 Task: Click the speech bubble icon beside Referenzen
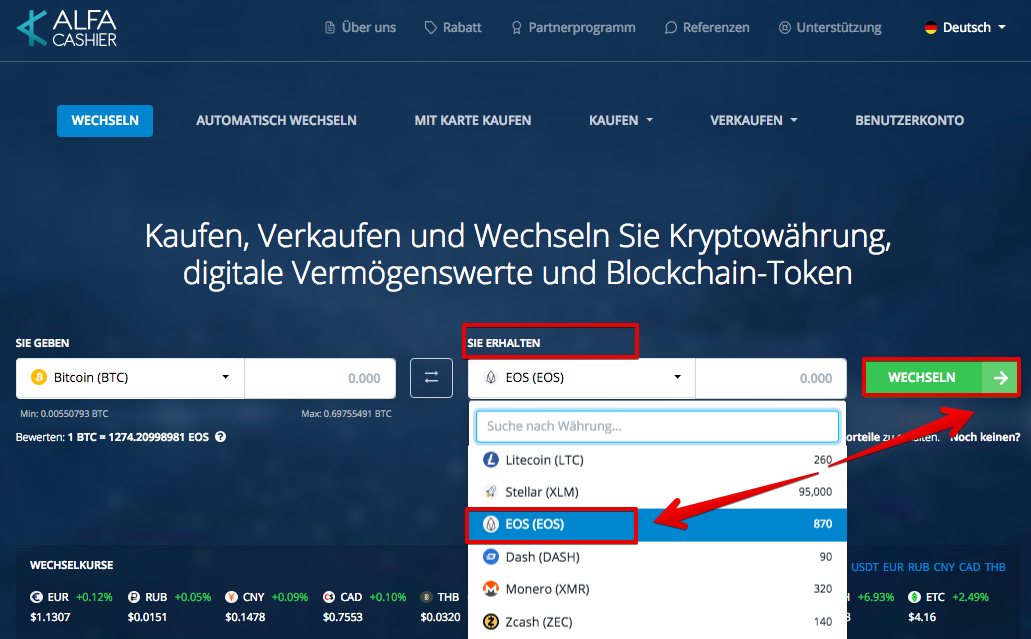pyautogui.click(x=670, y=28)
